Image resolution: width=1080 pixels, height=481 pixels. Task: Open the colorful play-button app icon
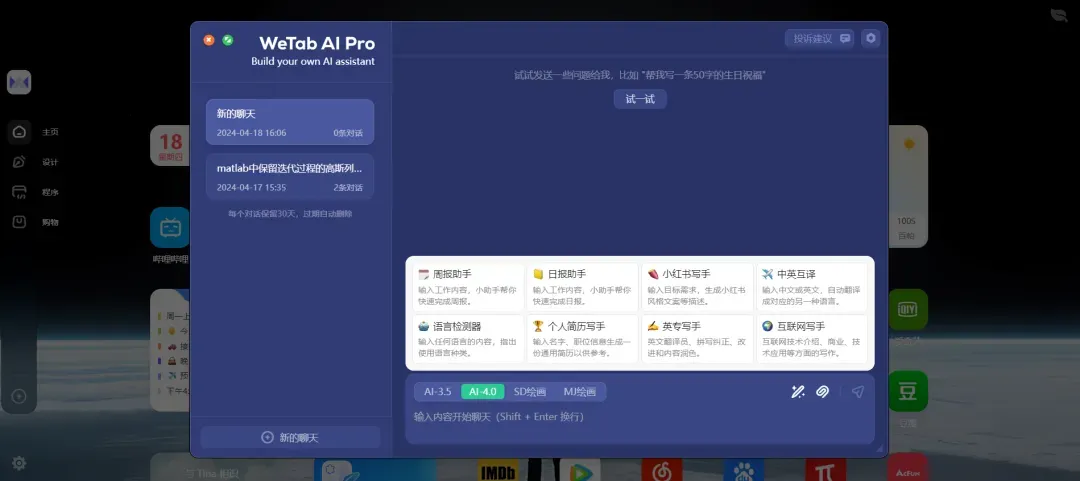pos(580,470)
